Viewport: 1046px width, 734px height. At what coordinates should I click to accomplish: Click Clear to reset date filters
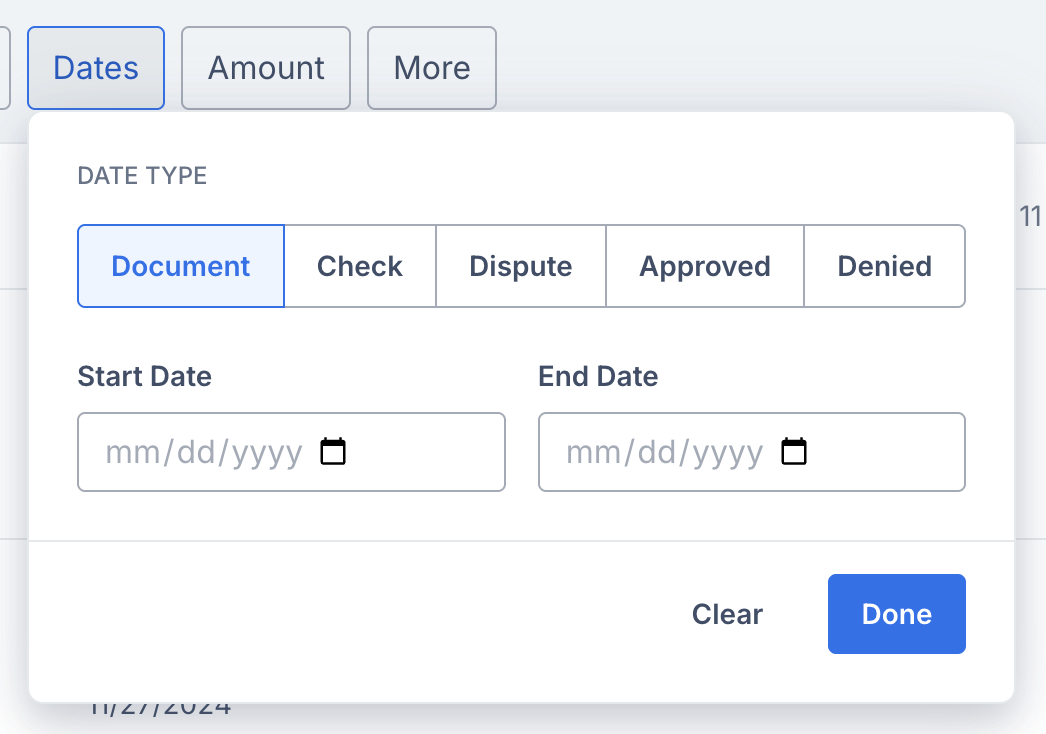(x=727, y=614)
